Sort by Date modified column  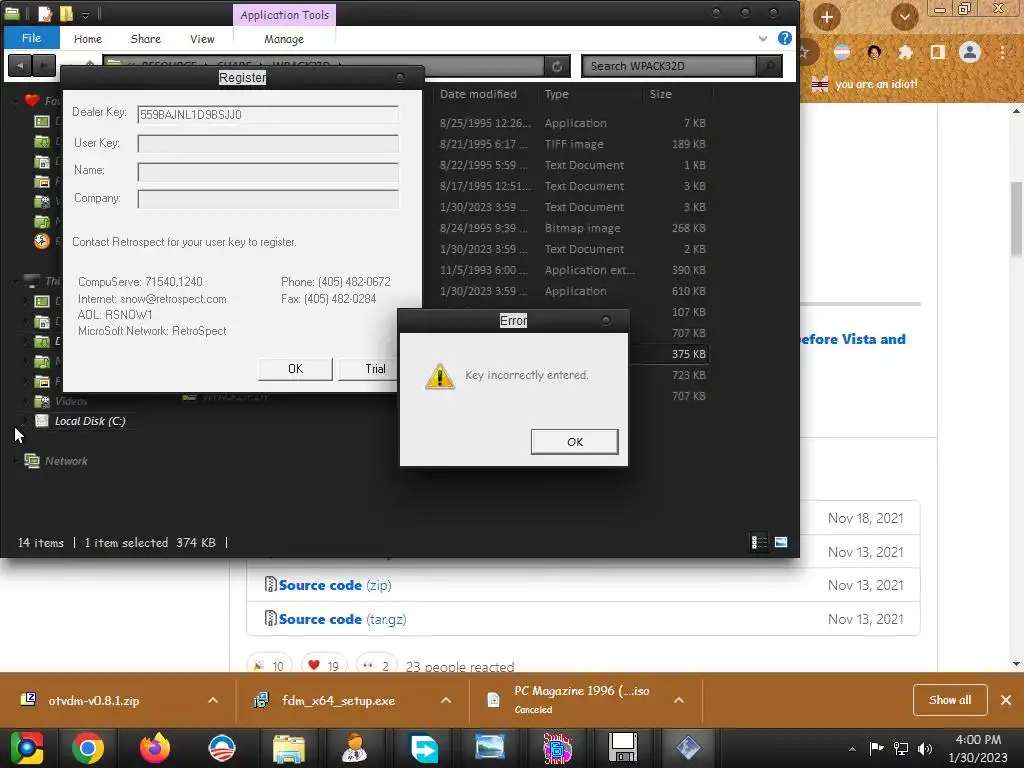pos(478,94)
